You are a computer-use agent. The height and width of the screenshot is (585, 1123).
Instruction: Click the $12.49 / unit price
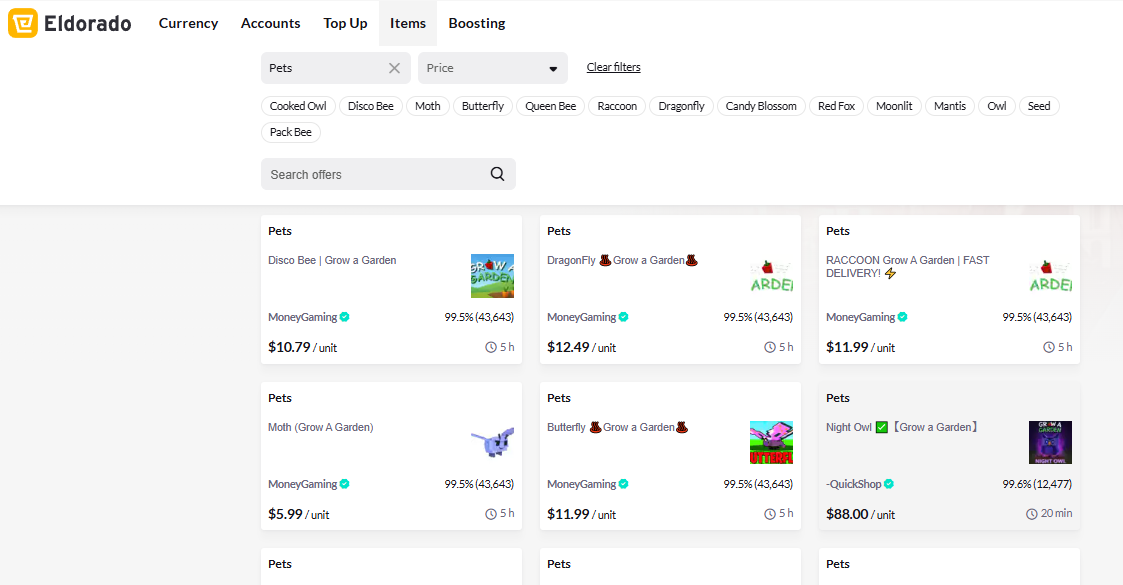[582, 347]
